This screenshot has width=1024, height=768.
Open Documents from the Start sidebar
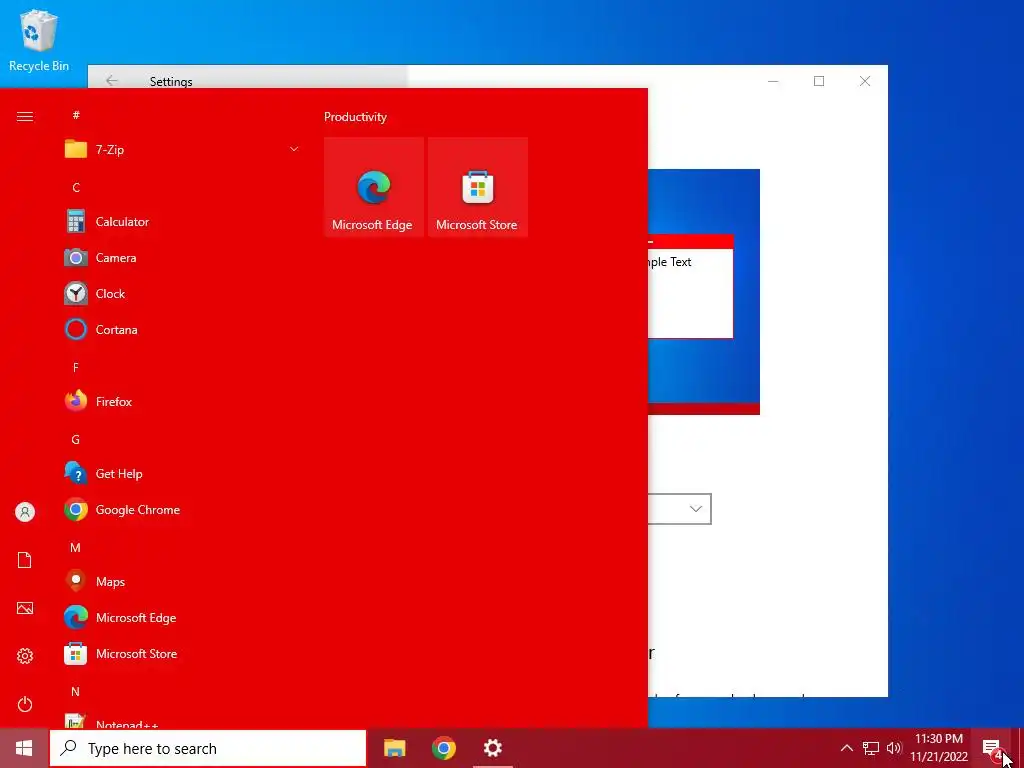coord(25,560)
